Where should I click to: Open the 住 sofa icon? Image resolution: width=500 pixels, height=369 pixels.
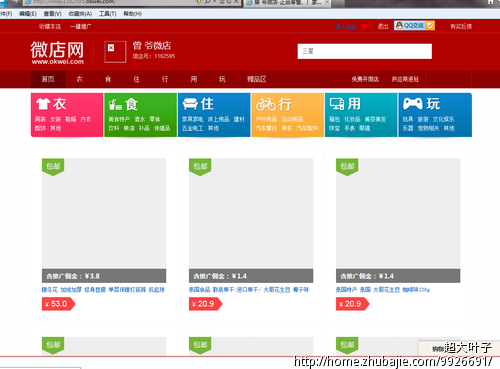(190, 104)
